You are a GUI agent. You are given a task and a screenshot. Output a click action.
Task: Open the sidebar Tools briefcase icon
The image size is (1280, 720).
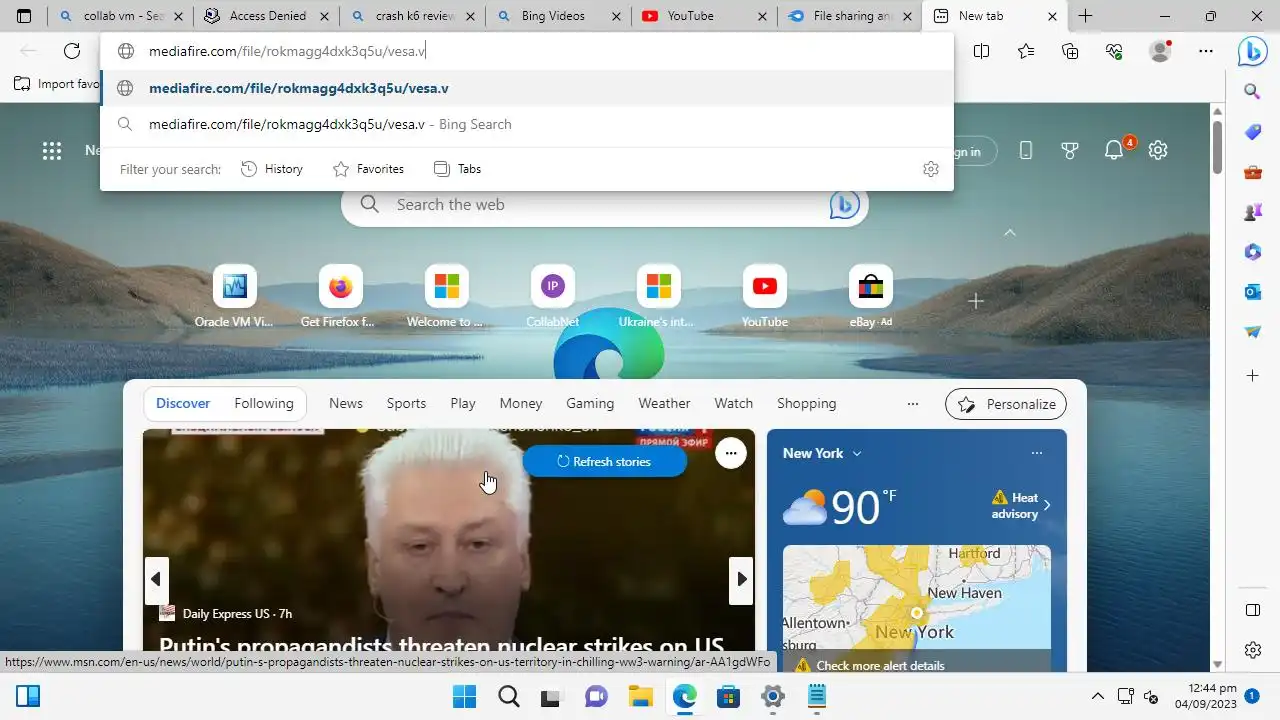(x=1252, y=172)
